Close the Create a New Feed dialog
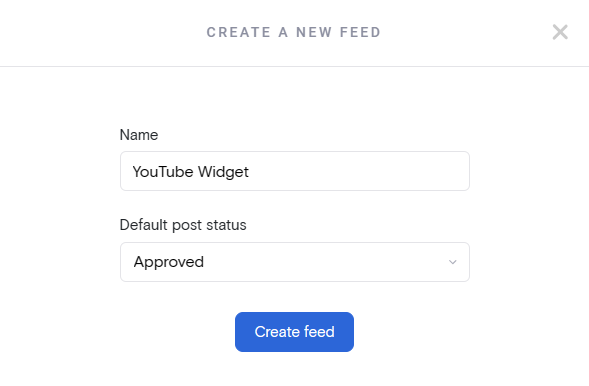 click(x=560, y=32)
